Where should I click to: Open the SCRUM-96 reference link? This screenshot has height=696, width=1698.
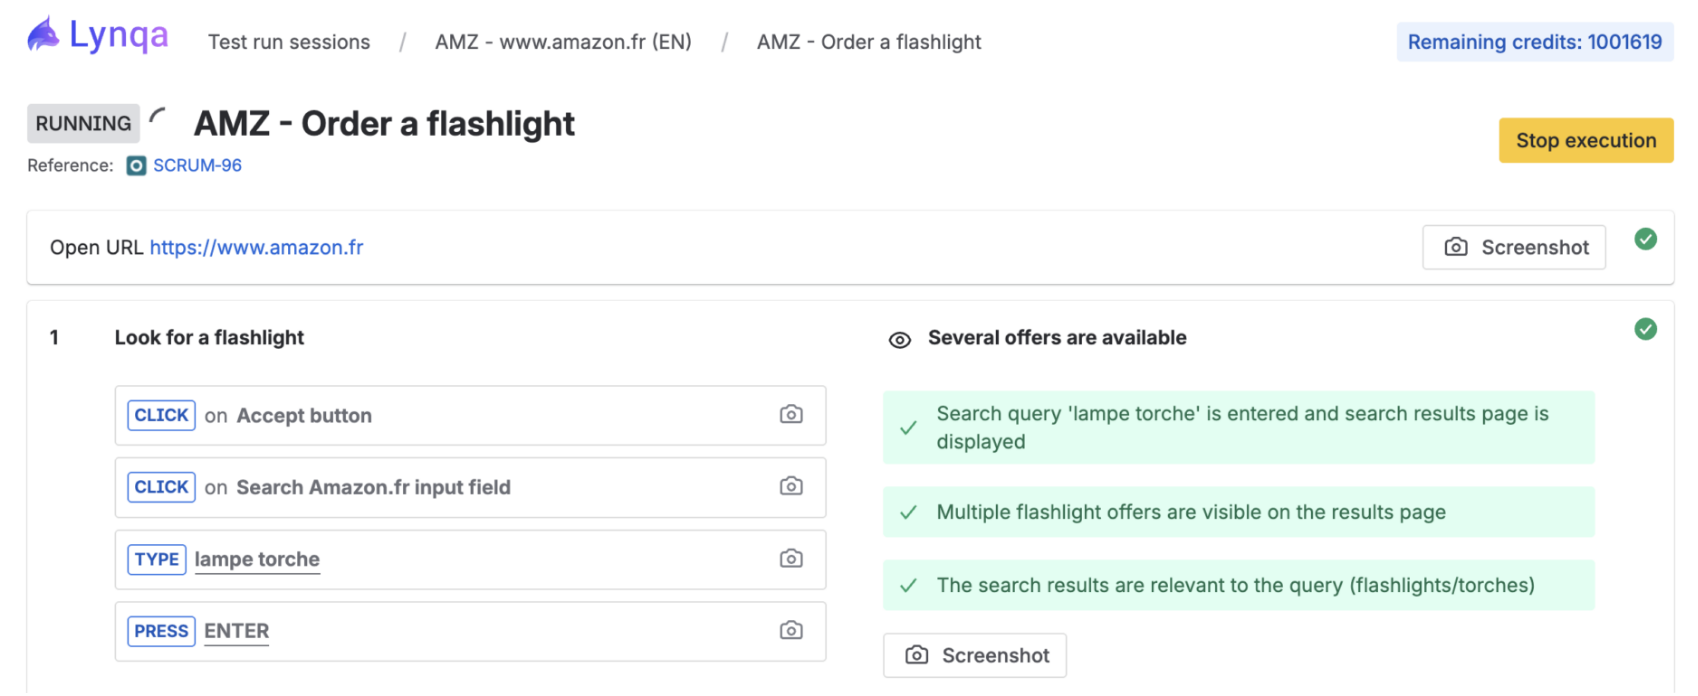pyautogui.click(x=197, y=166)
